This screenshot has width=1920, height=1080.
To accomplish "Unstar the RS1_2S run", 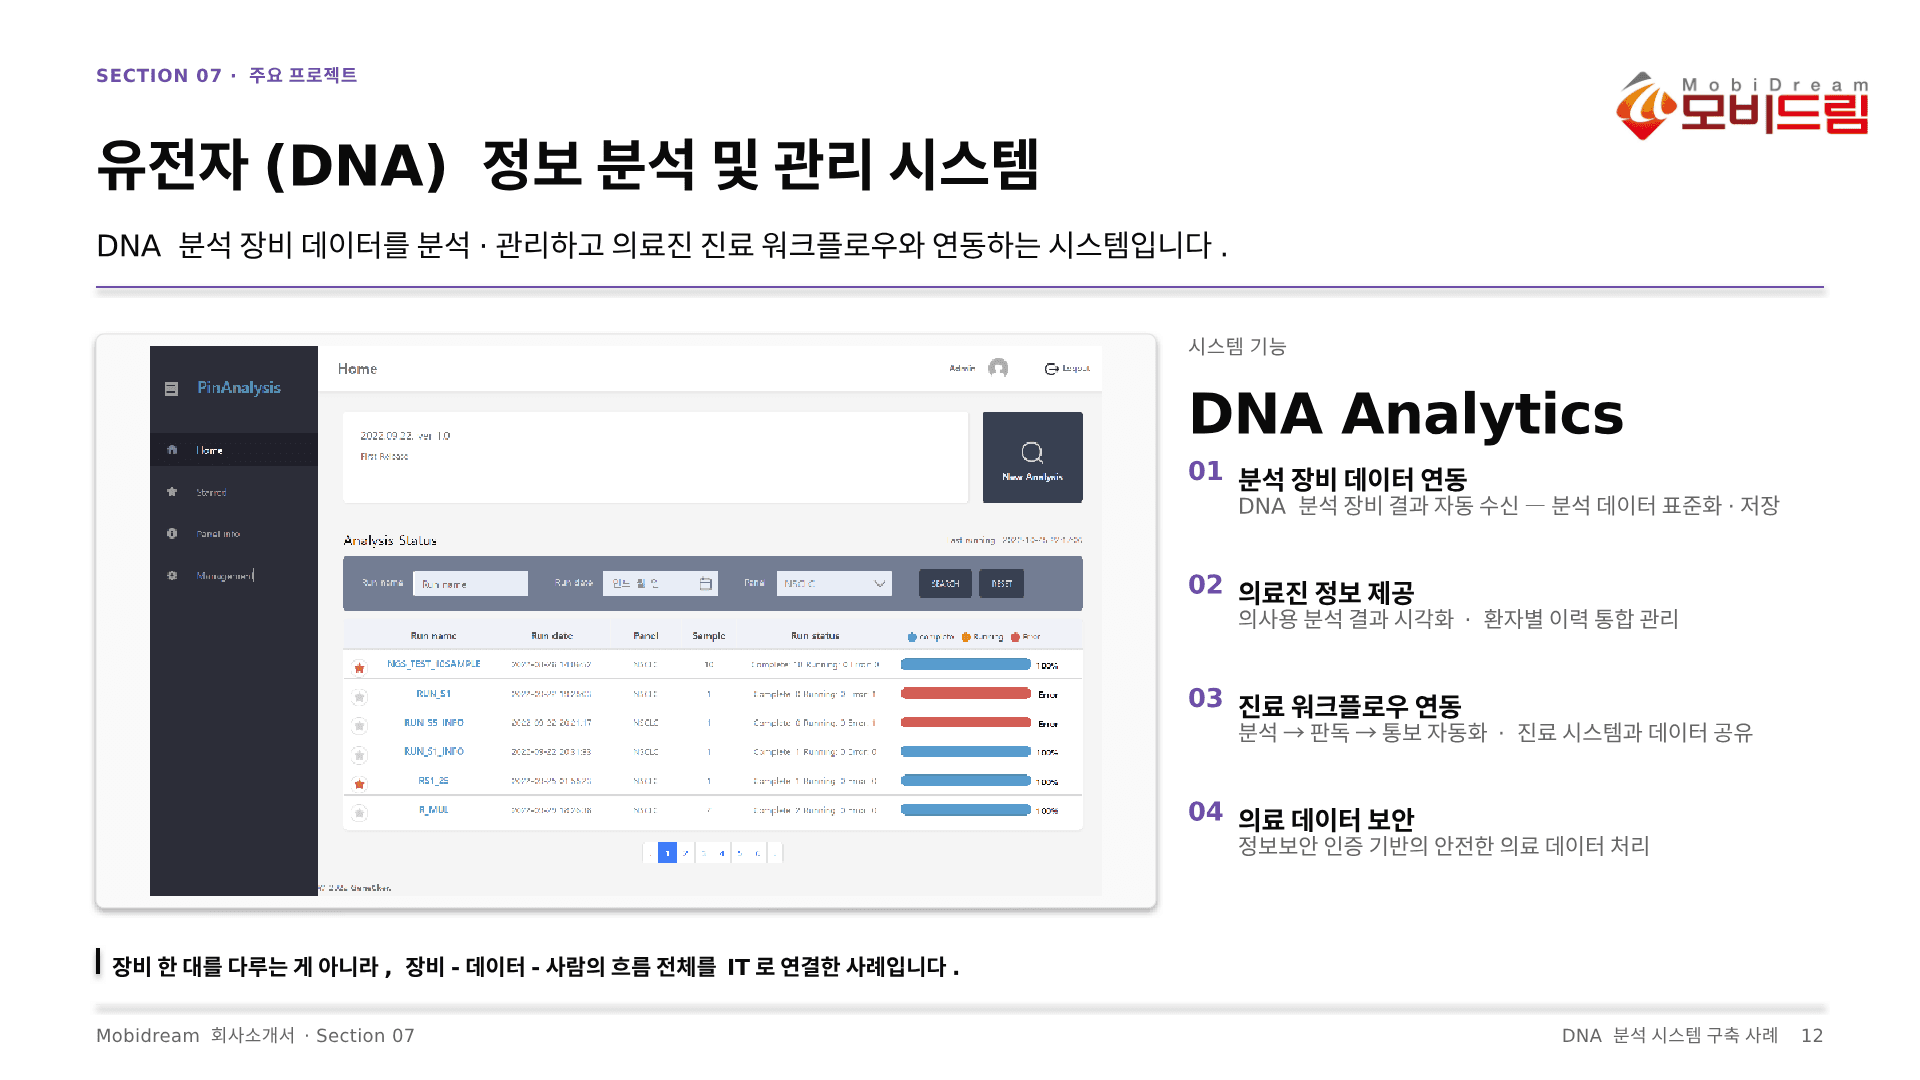I will click(x=360, y=784).
